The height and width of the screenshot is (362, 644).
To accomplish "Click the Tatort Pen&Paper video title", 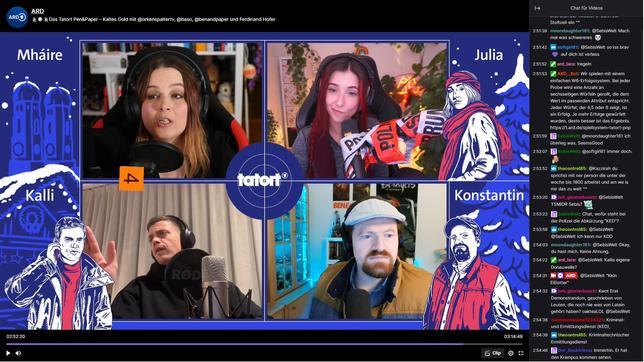I will coord(154,19).
